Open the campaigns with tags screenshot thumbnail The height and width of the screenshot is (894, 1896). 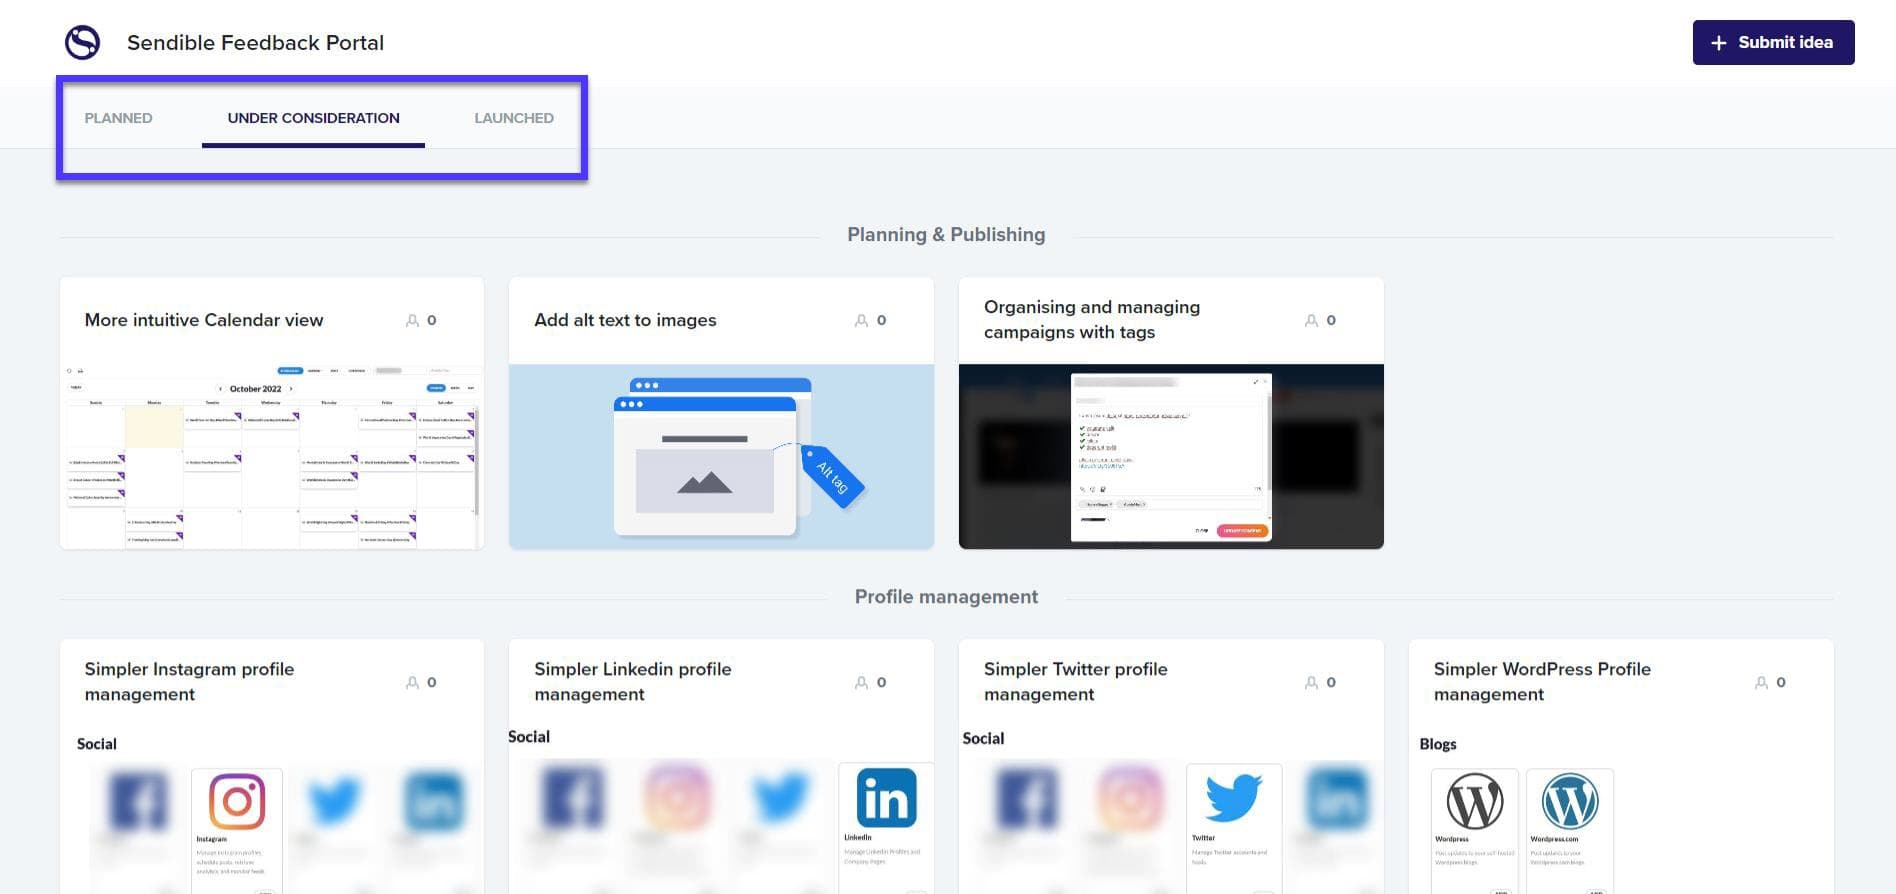(1170, 456)
